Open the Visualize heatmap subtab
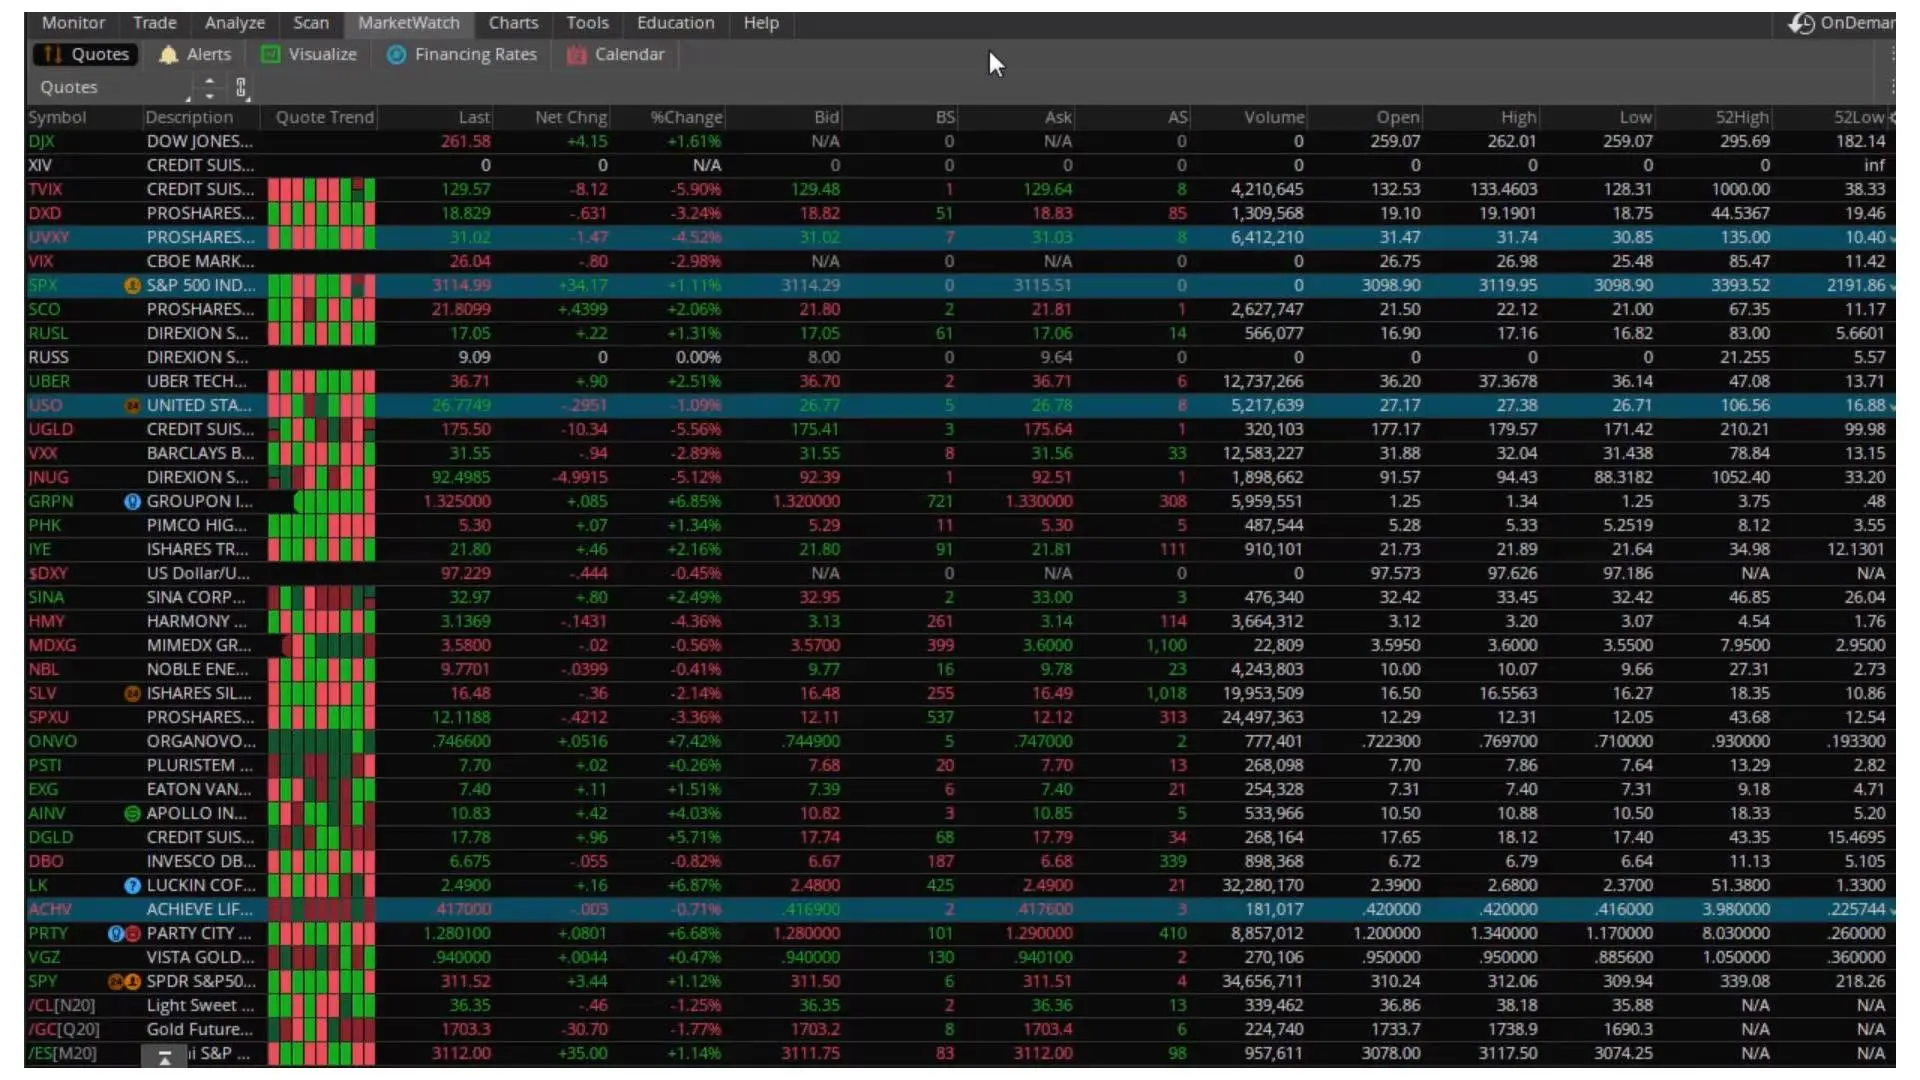The height and width of the screenshot is (1080, 1920). click(x=308, y=55)
